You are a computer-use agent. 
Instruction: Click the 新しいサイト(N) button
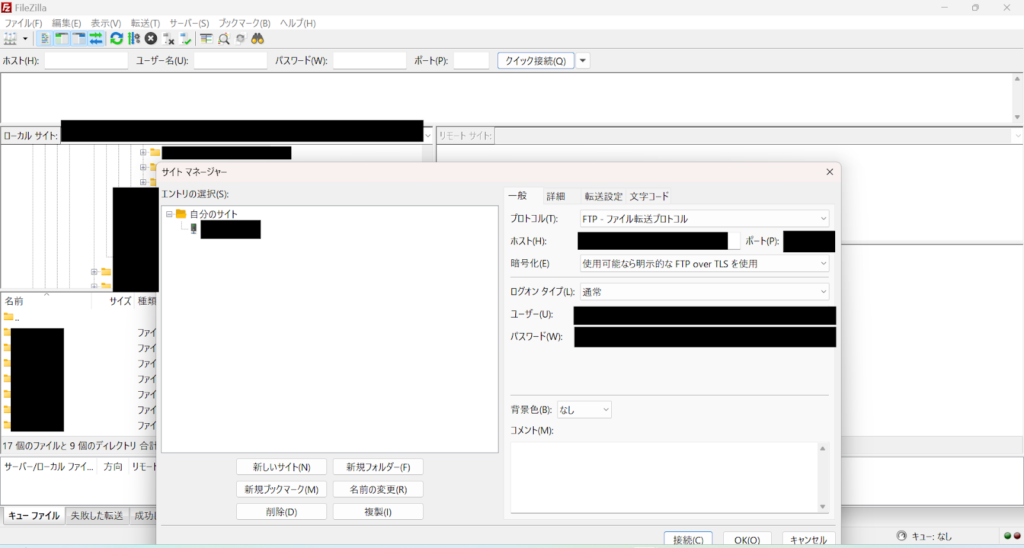point(281,467)
